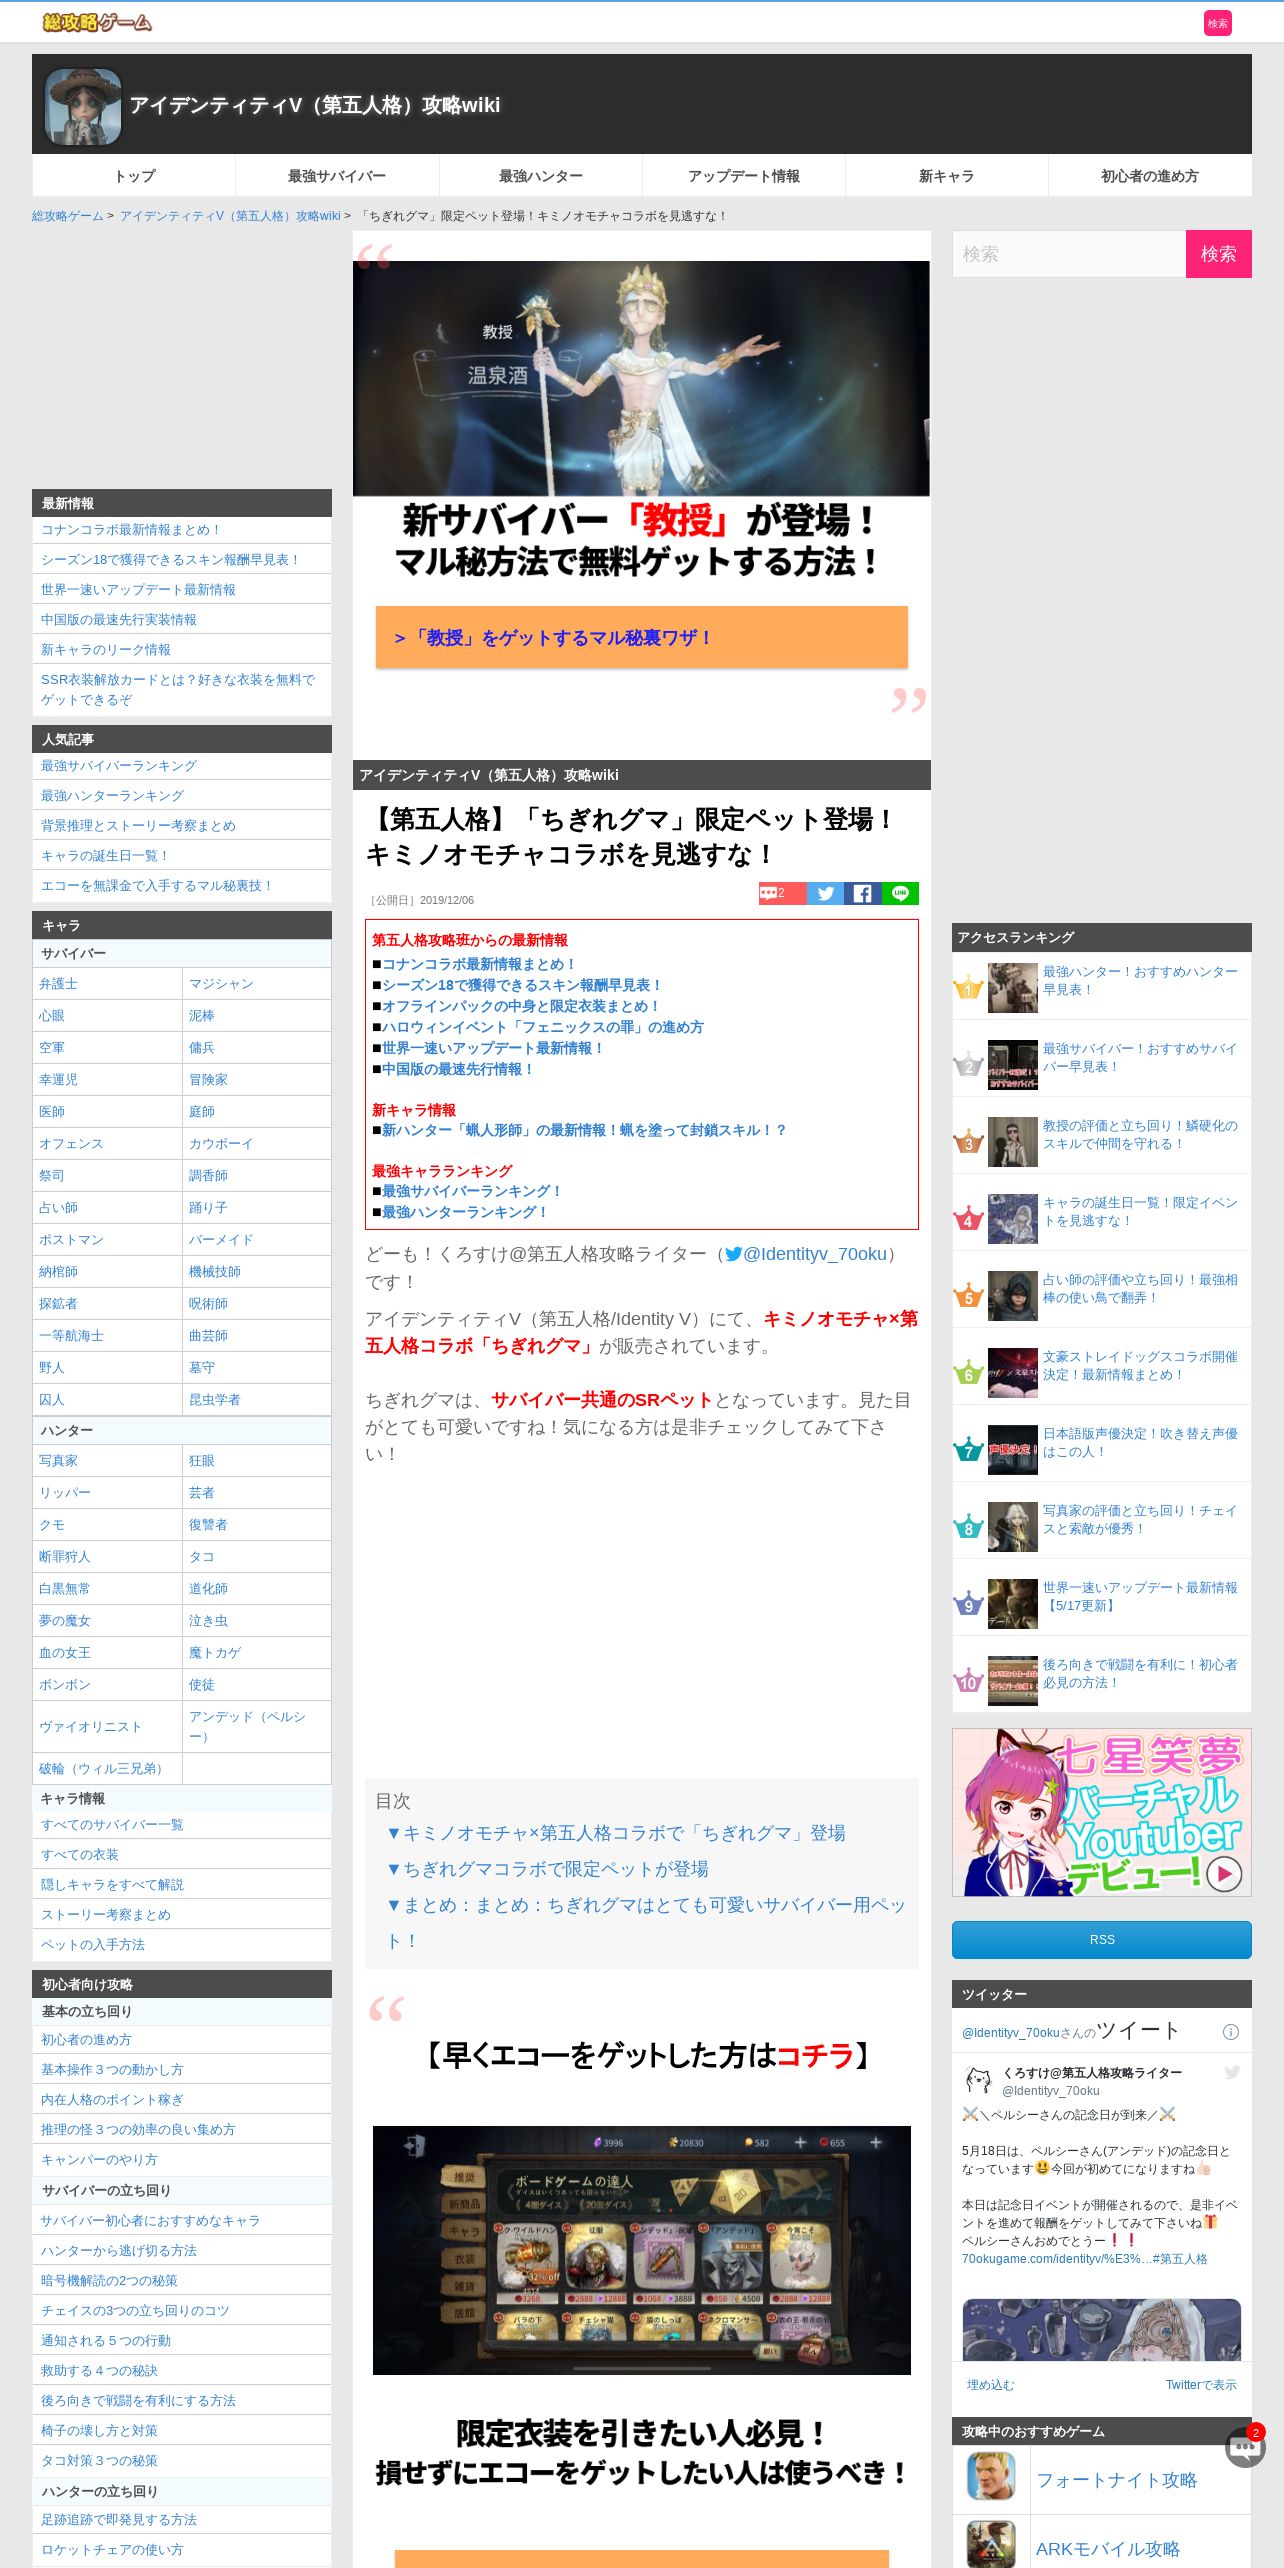Click アイデンティティV wiki breadcrumb link
The height and width of the screenshot is (2568, 1284).
click(230, 216)
